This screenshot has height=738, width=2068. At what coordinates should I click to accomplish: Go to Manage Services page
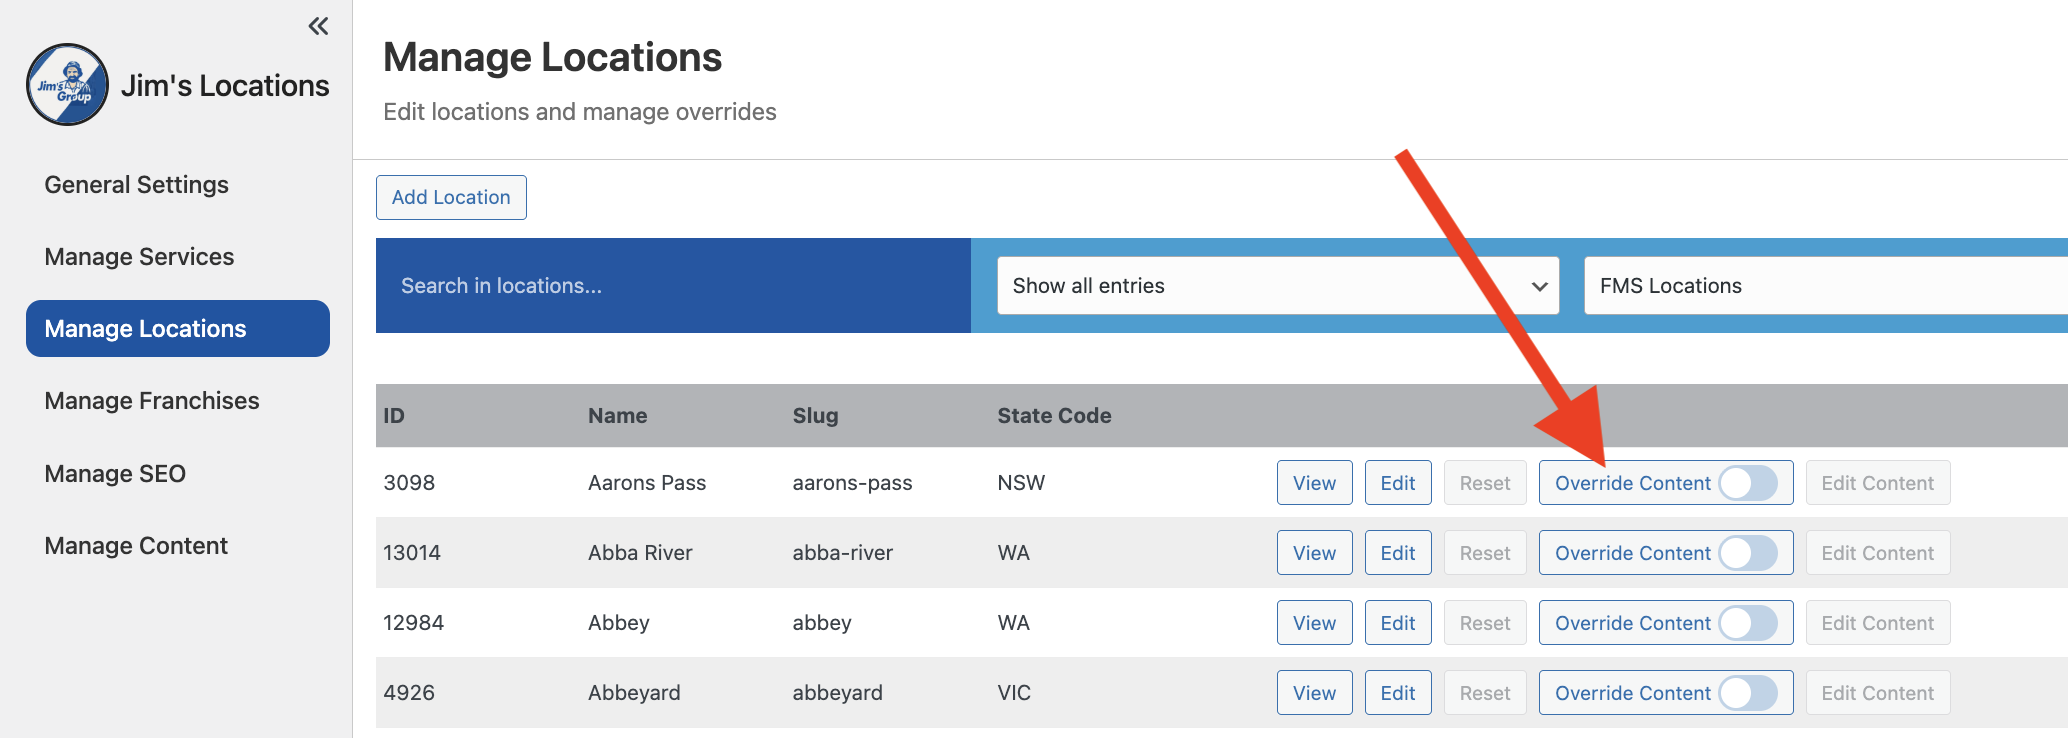tap(139, 257)
